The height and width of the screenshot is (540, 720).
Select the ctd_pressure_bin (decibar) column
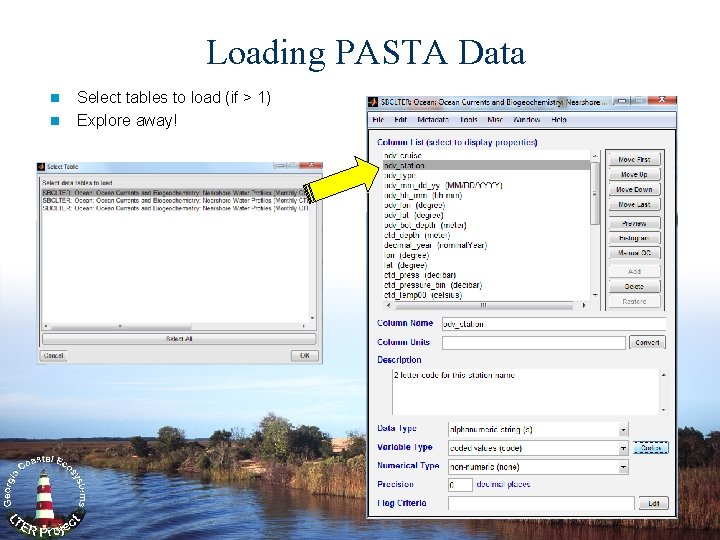[487, 285]
